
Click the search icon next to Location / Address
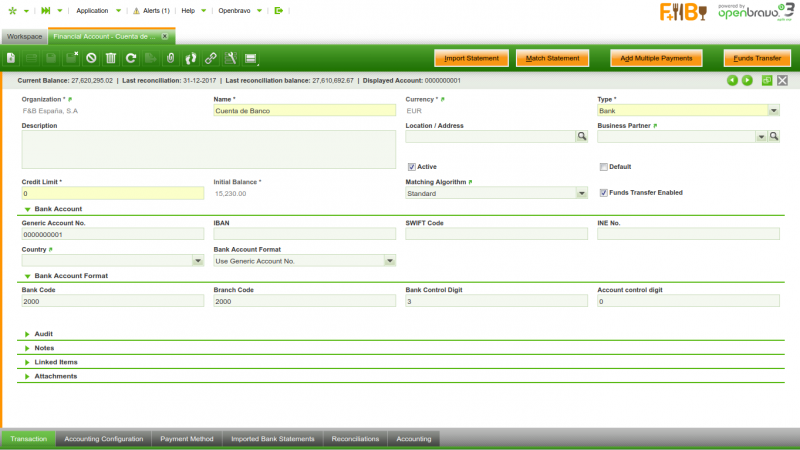pos(581,136)
